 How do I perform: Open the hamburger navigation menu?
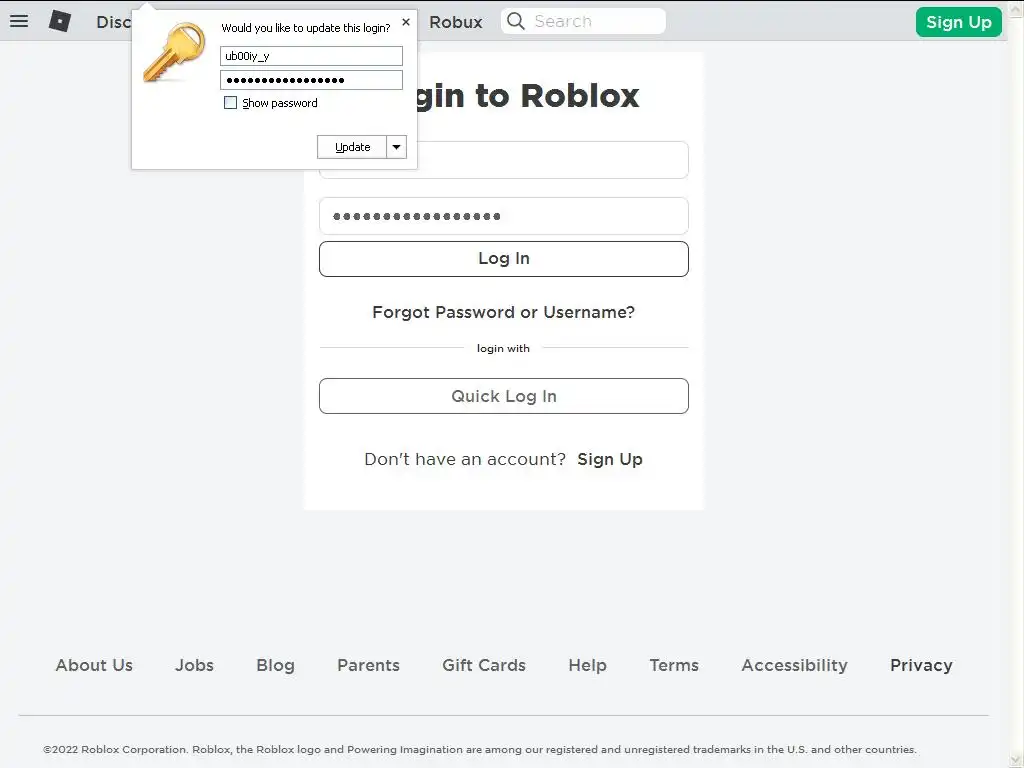click(x=19, y=21)
